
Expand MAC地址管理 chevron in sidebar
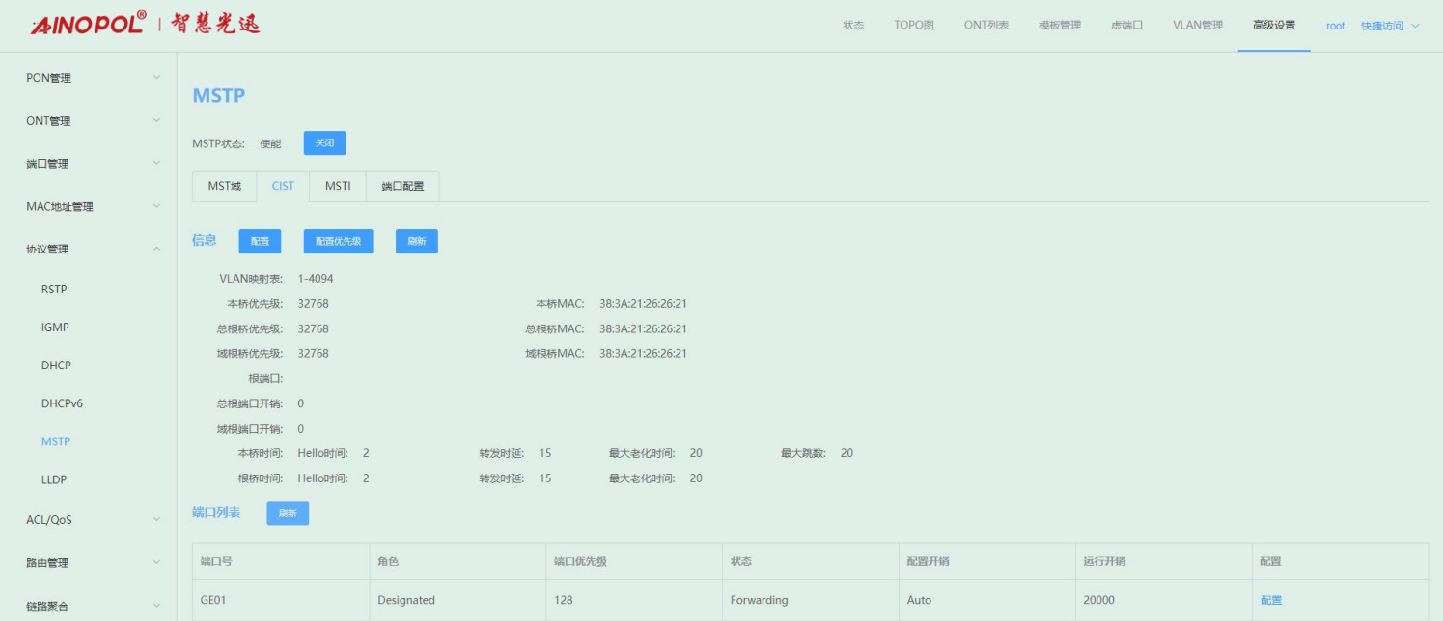156,207
